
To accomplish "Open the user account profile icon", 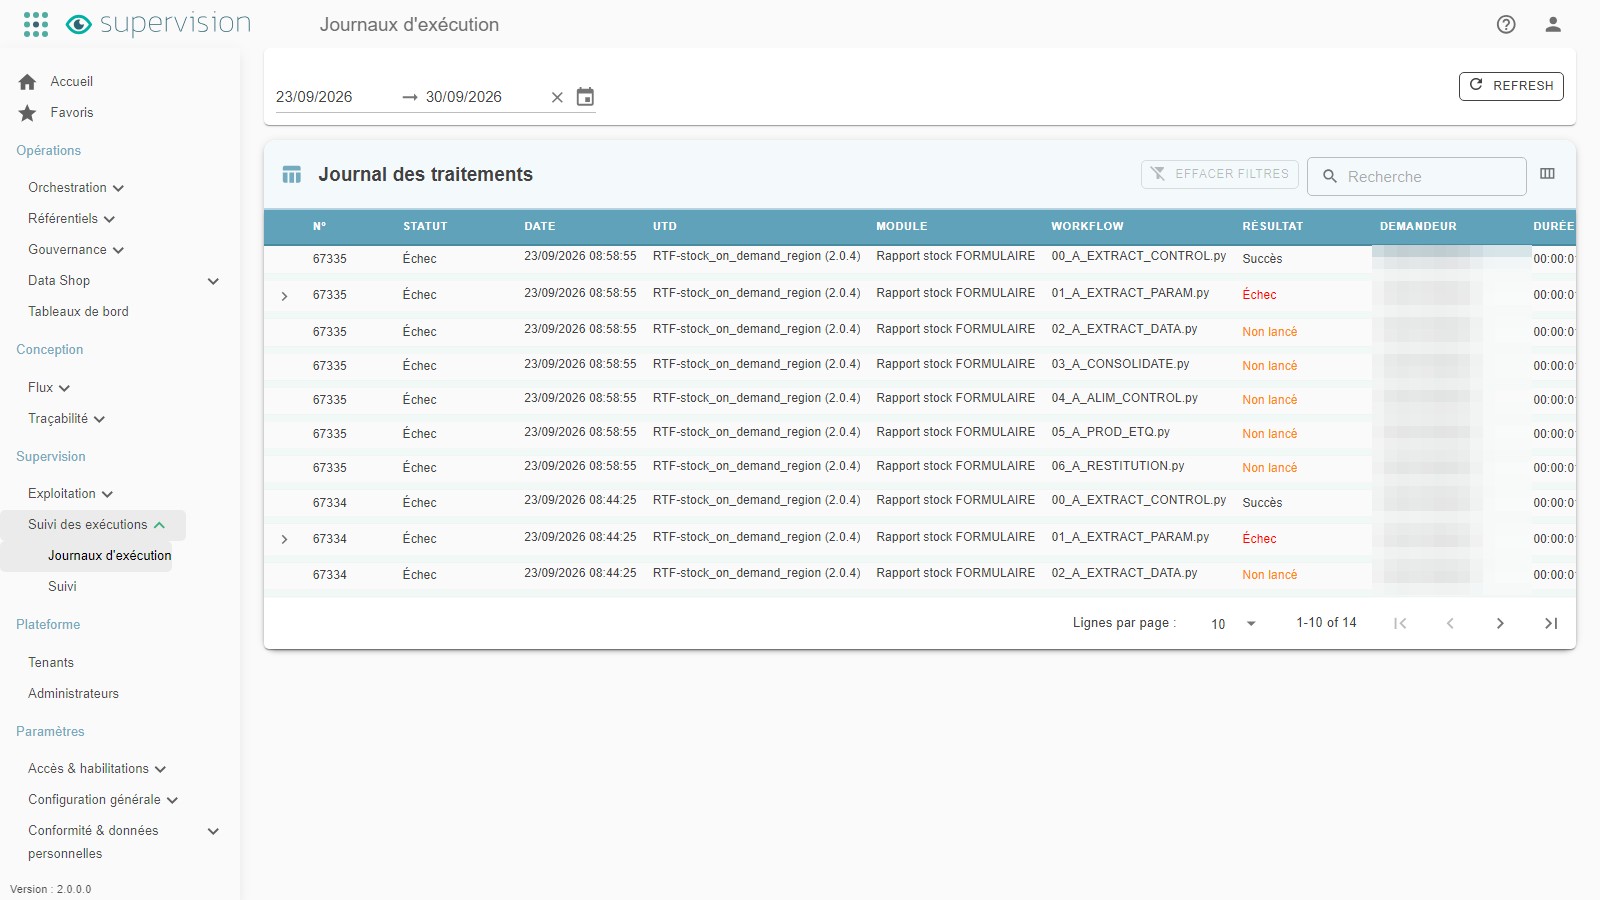I will point(1553,25).
